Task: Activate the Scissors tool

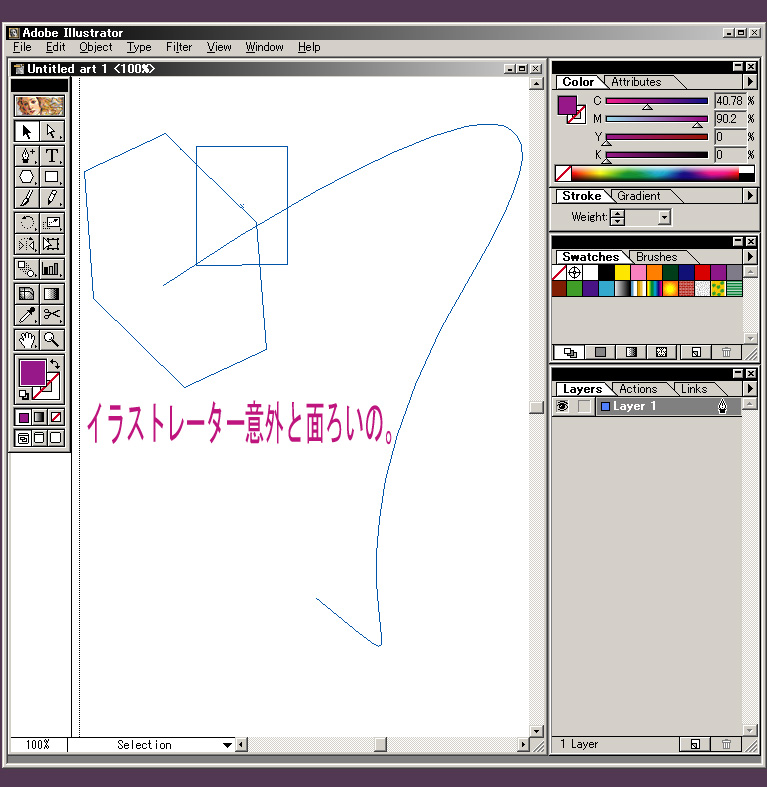Action: point(51,315)
